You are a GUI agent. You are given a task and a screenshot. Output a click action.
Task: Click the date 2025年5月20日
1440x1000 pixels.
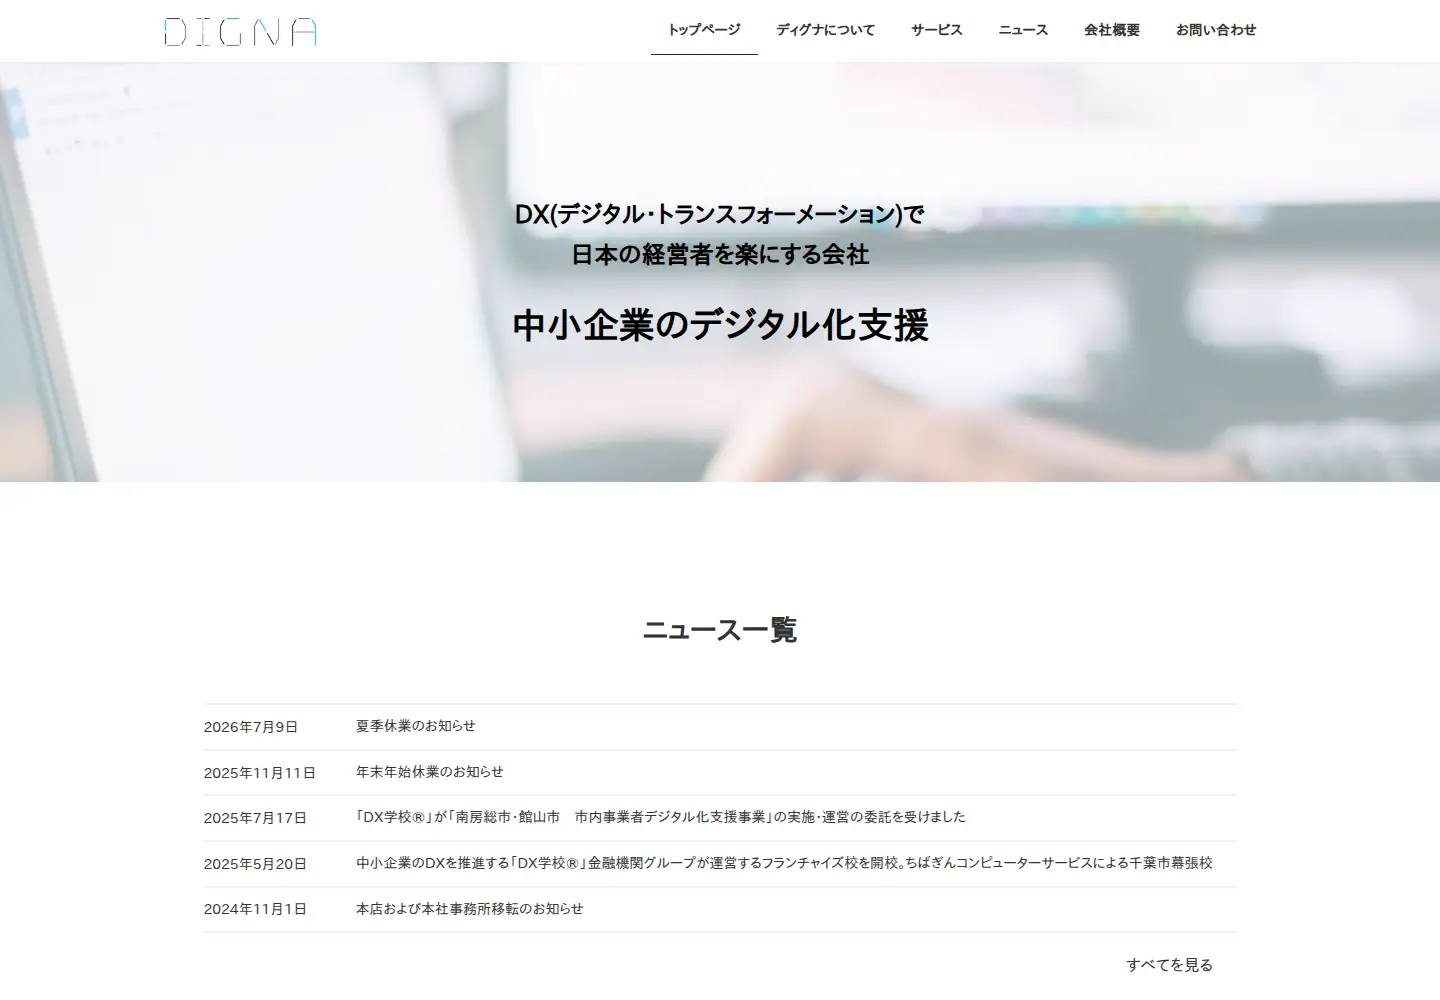[255, 864]
